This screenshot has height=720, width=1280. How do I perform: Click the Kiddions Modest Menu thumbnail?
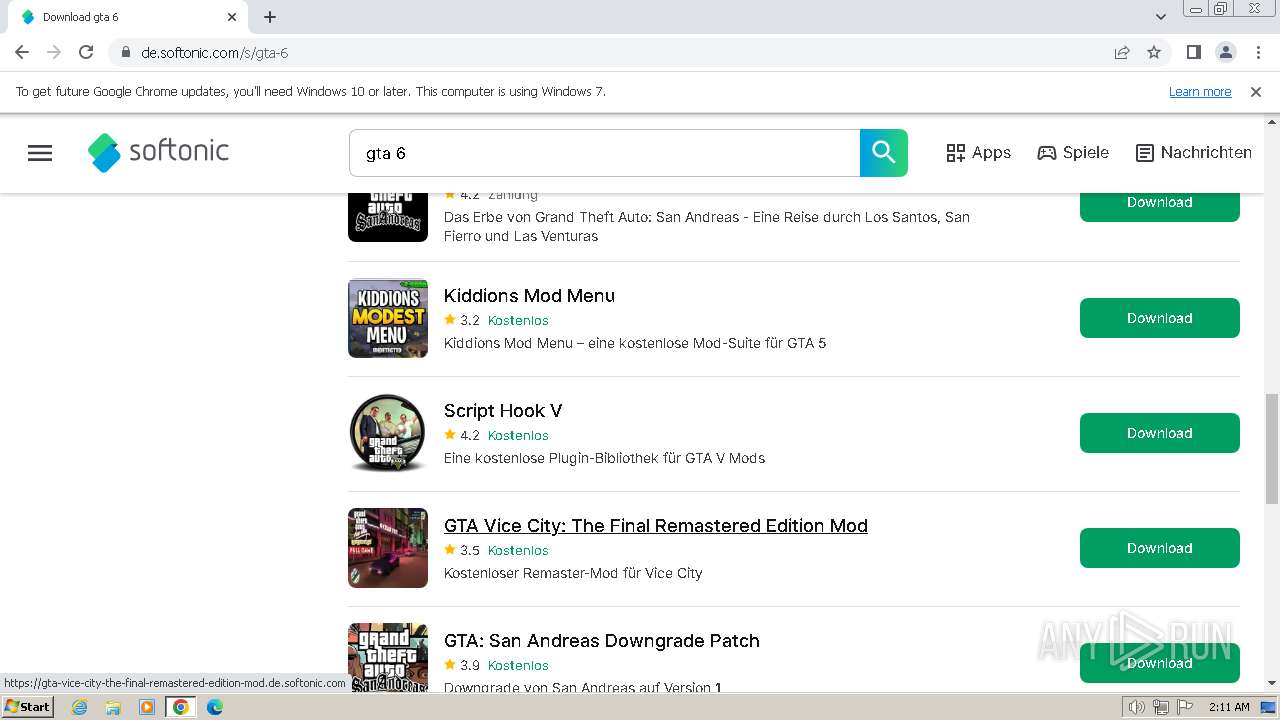(x=388, y=318)
